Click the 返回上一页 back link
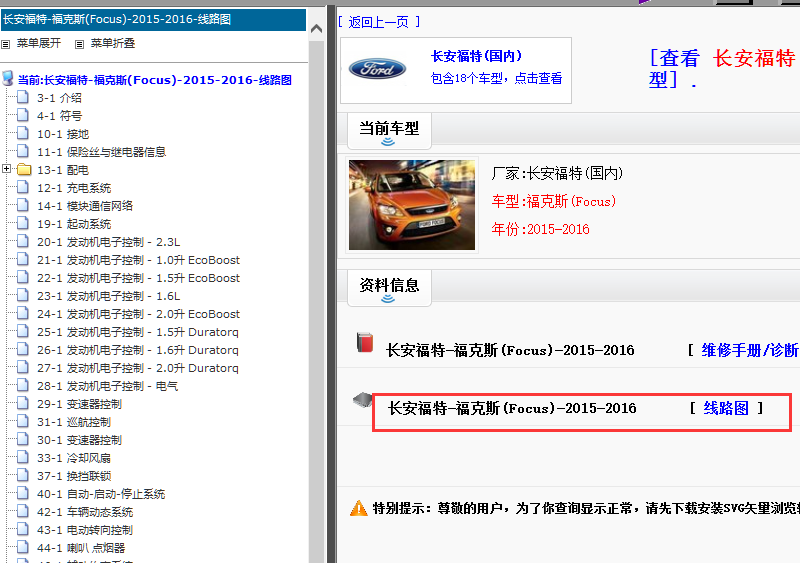This screenshot has width=800, height=563. tap(379, 22)
